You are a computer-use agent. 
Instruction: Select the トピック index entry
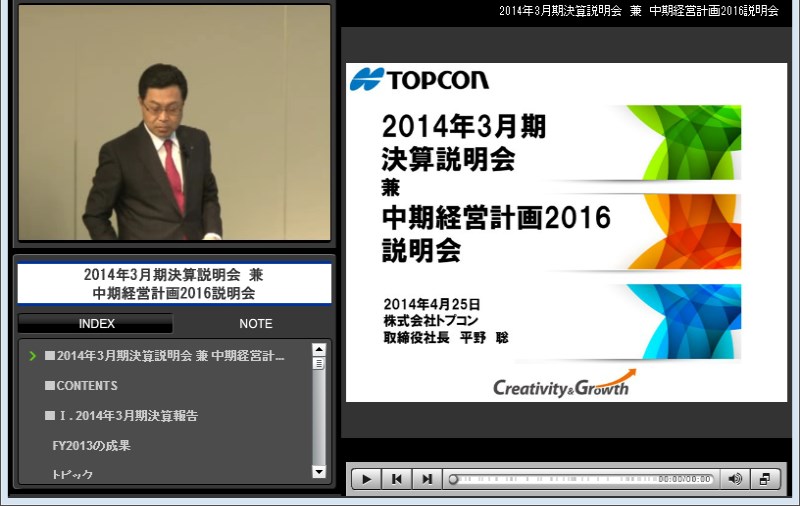coord(72,474)
